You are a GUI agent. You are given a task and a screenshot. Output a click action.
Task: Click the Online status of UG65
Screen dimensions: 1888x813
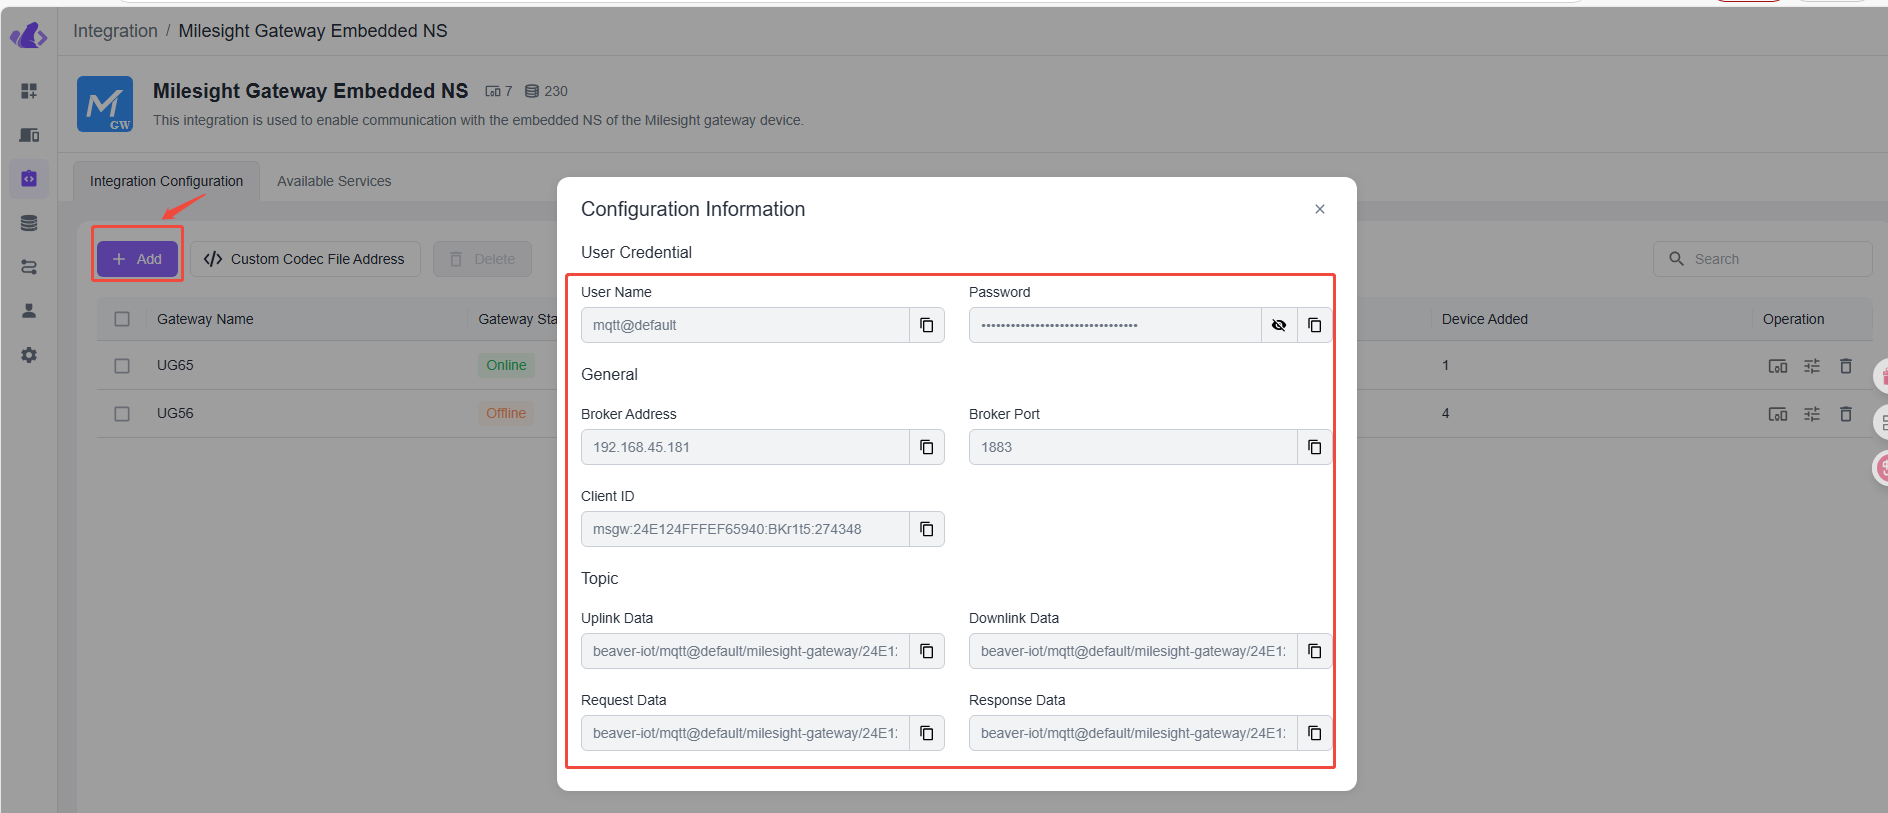coord(506,365)
